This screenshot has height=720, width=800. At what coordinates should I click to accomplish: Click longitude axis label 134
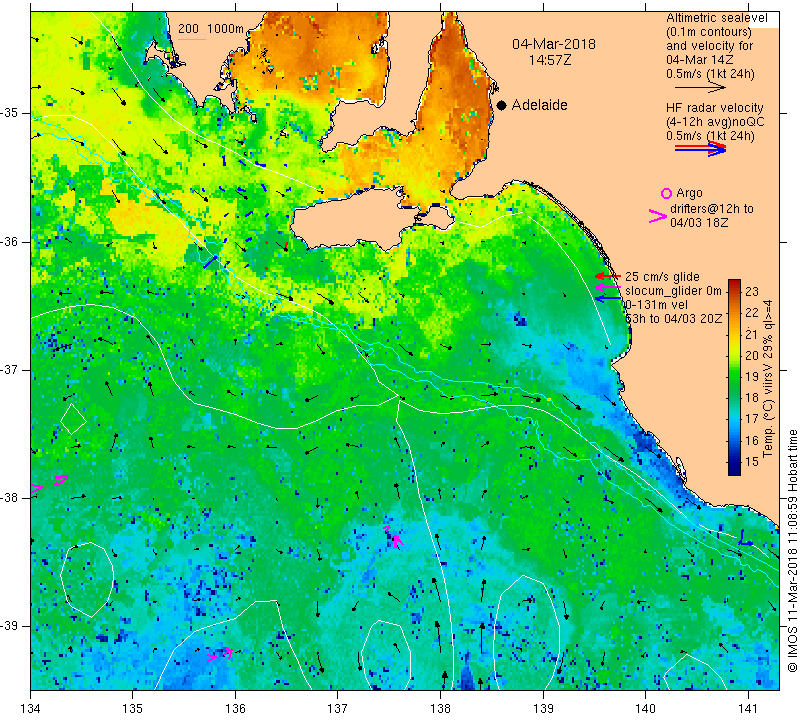tap(31, 709)
